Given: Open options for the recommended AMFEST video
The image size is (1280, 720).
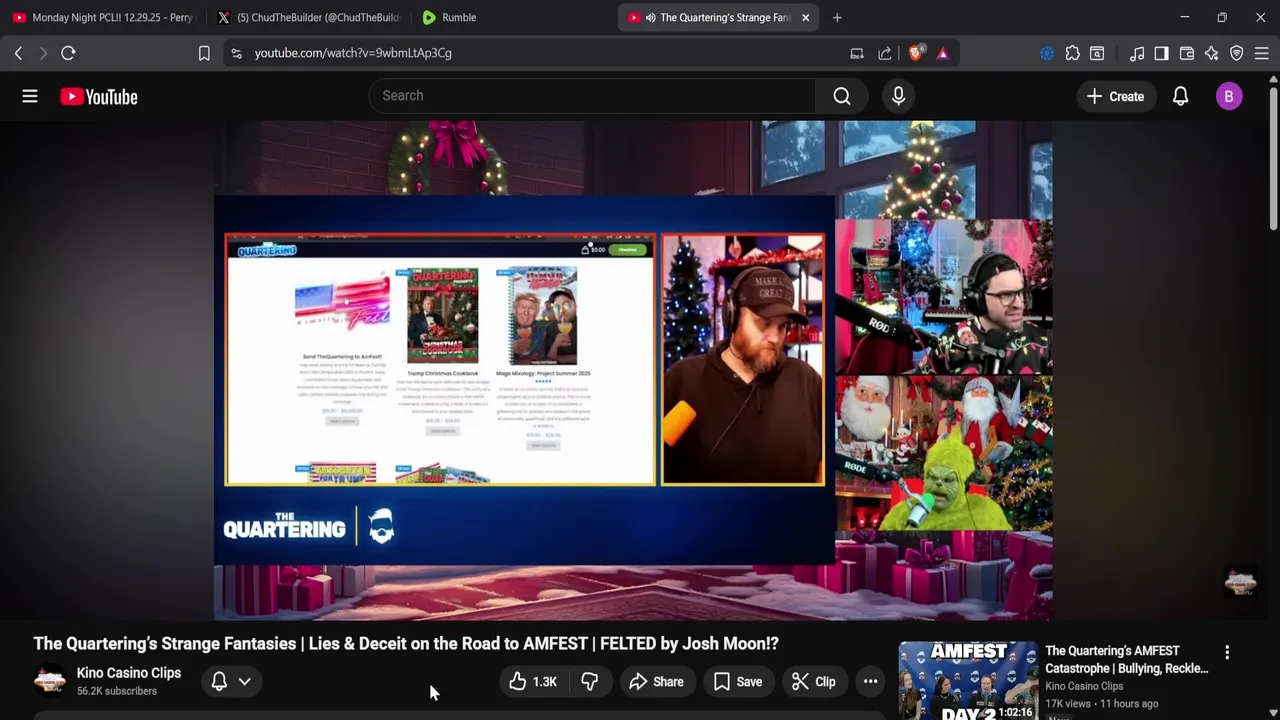Looking at the screenshot, I should click(x=1227, y=653).
